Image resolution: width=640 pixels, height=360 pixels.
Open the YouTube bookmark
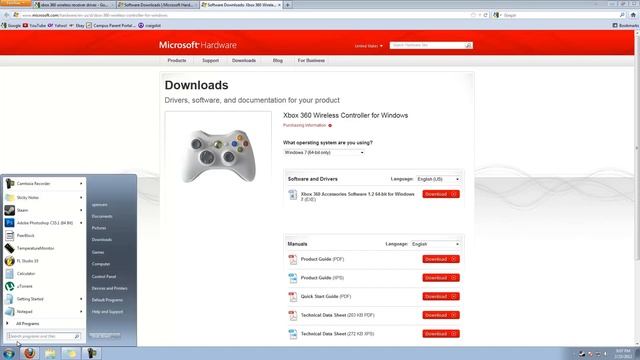coord(34,25)
